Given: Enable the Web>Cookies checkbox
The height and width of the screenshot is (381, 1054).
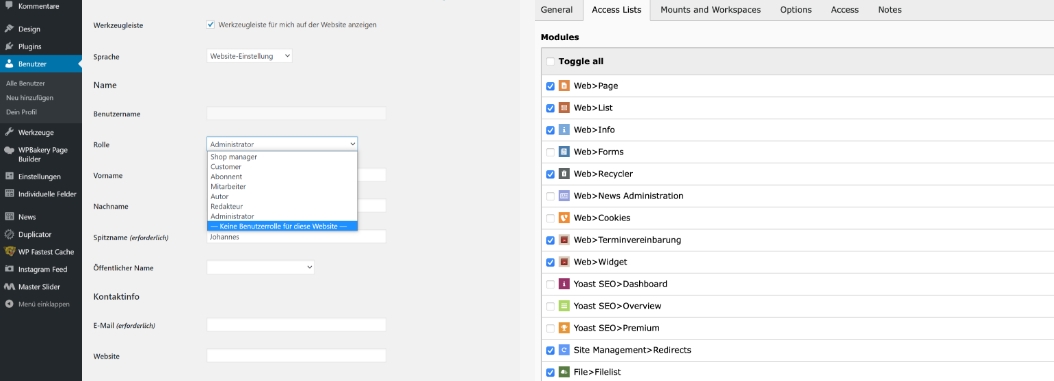Looking at the screenshot, I should tap(551, 218).
